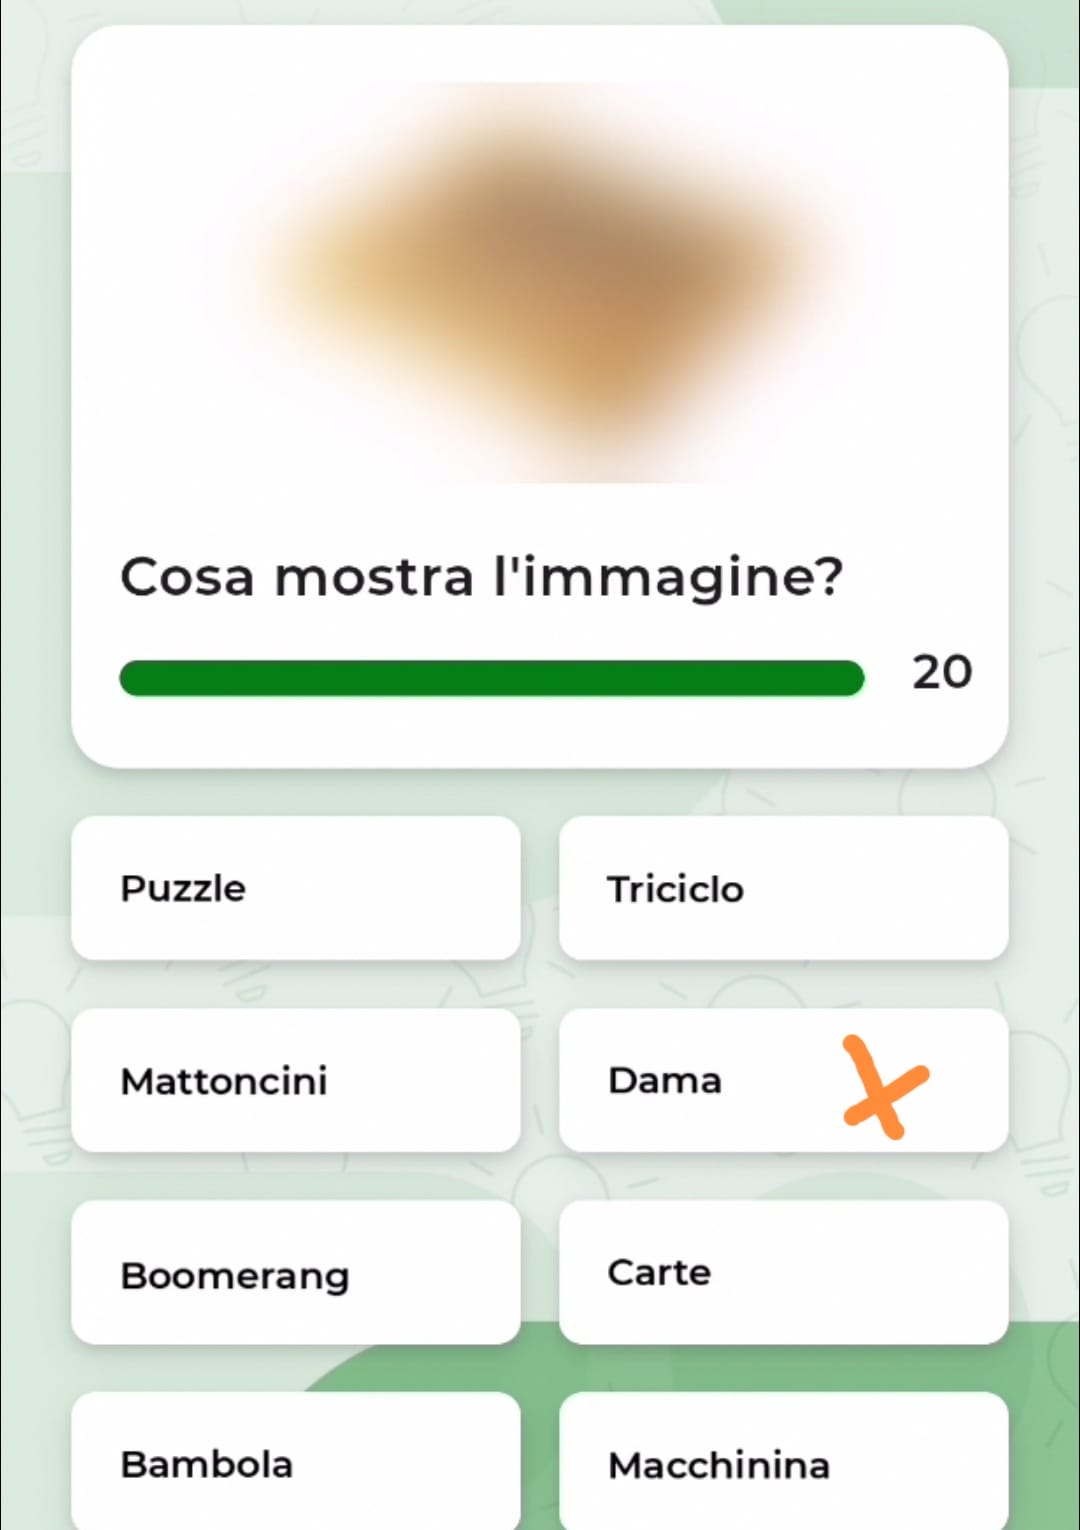Pick the Macchinina option
The width and height of the screenshot is (1080, 1530).
(x=783, y=1462)
